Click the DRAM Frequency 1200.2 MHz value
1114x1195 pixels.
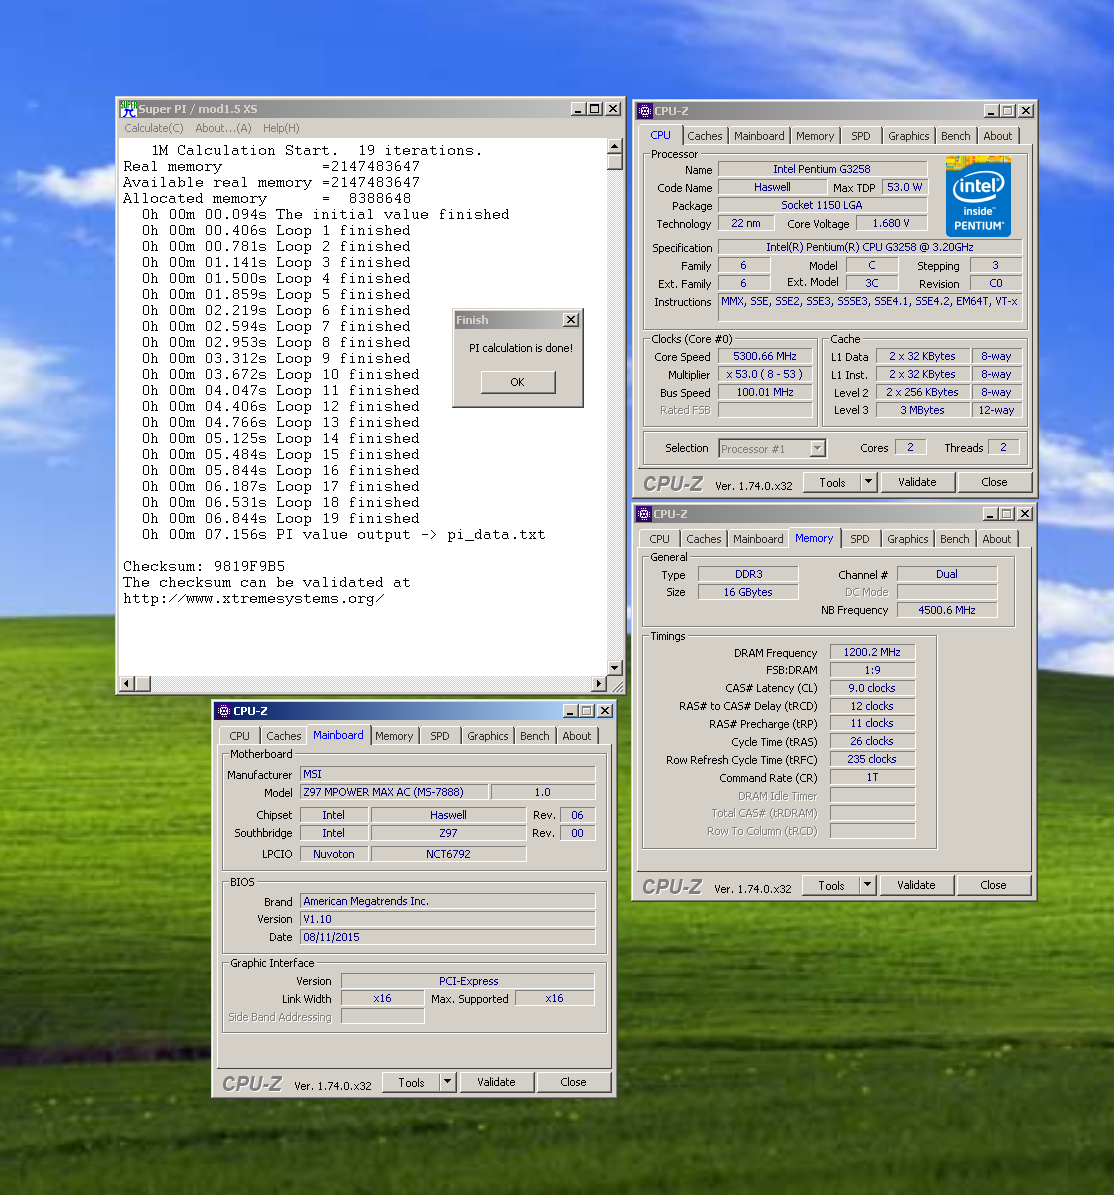point(872,652)
